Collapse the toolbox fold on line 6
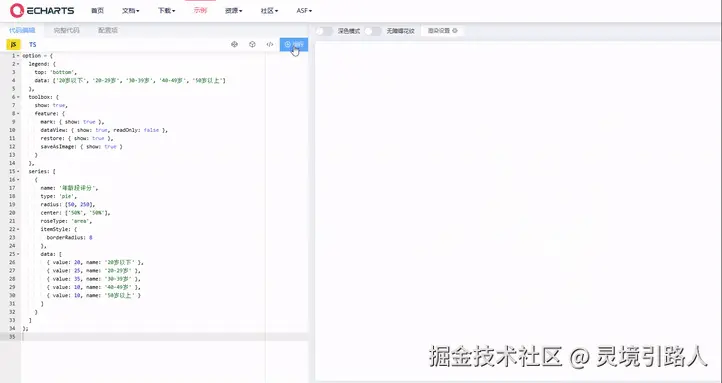This screenshot has width=722, height=383. [18, 97]
